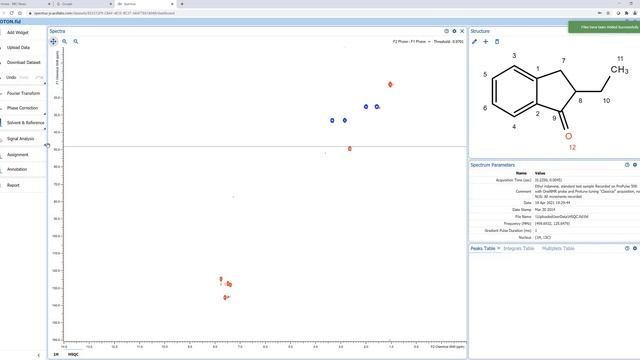The image size is (640, 360).
Task: Click the Date Stamp value
Action: pos(545,210)
